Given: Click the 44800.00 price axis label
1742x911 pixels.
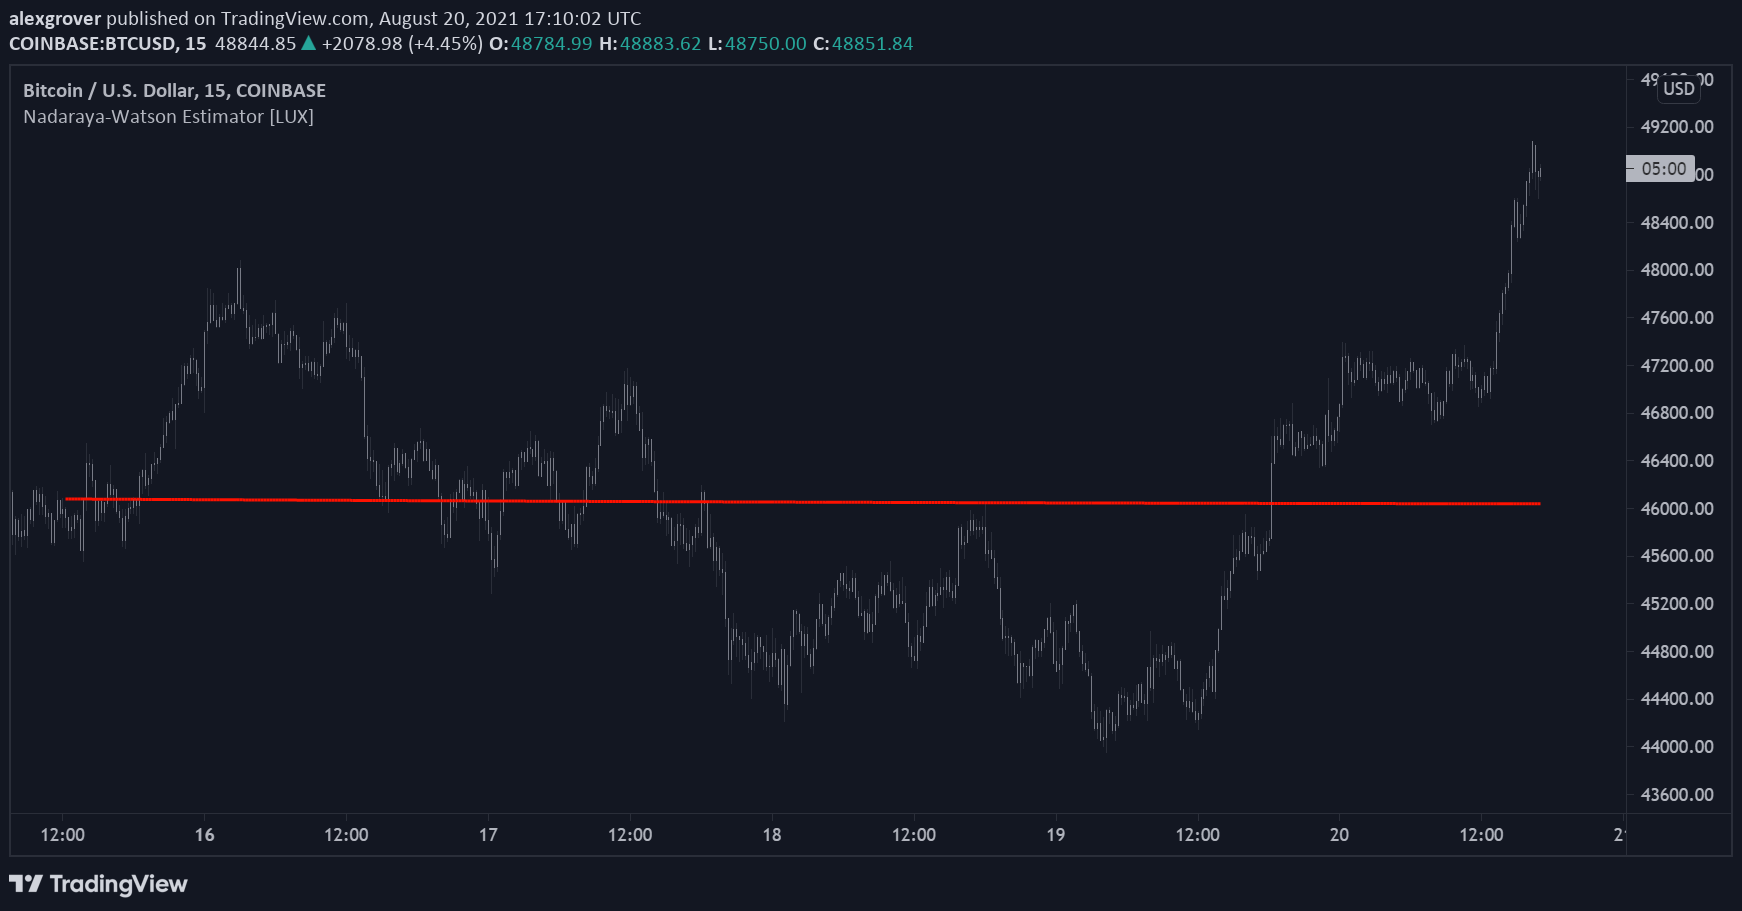Looking at the screenshot, I should tap(1677, 652).
